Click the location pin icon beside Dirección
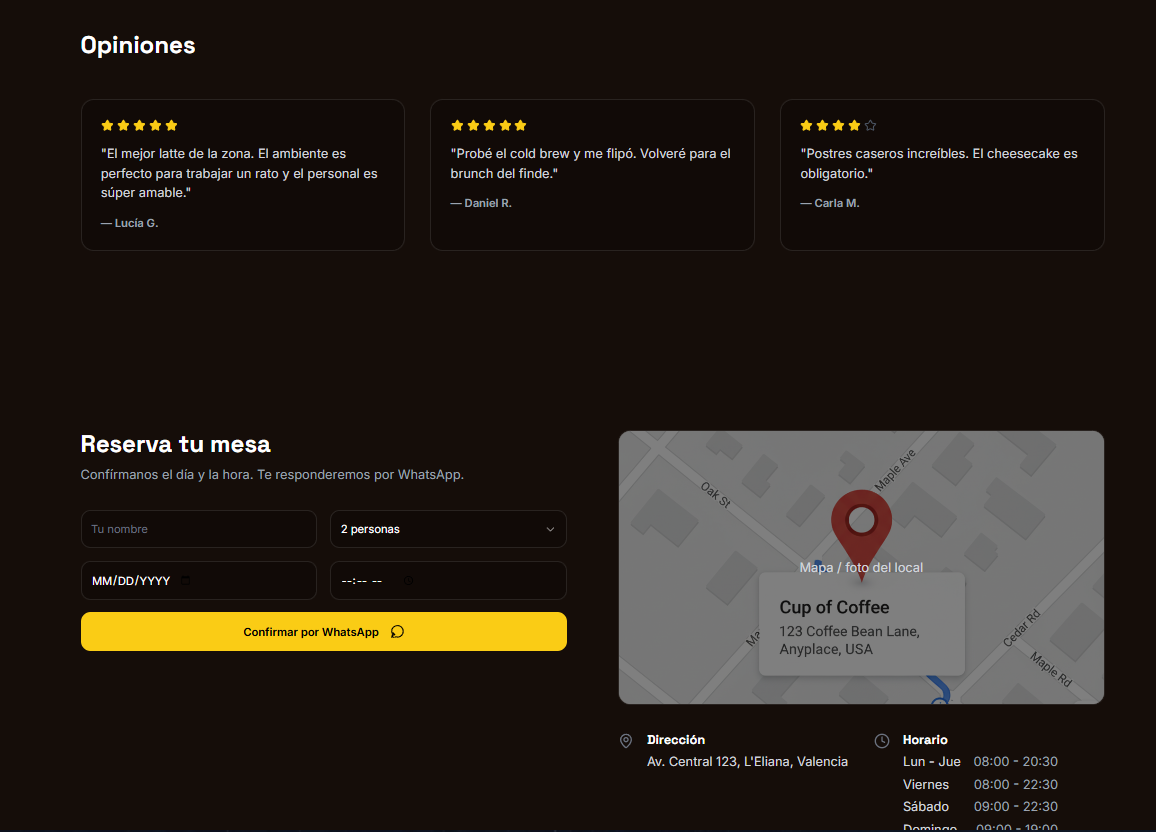 point(626,741)
